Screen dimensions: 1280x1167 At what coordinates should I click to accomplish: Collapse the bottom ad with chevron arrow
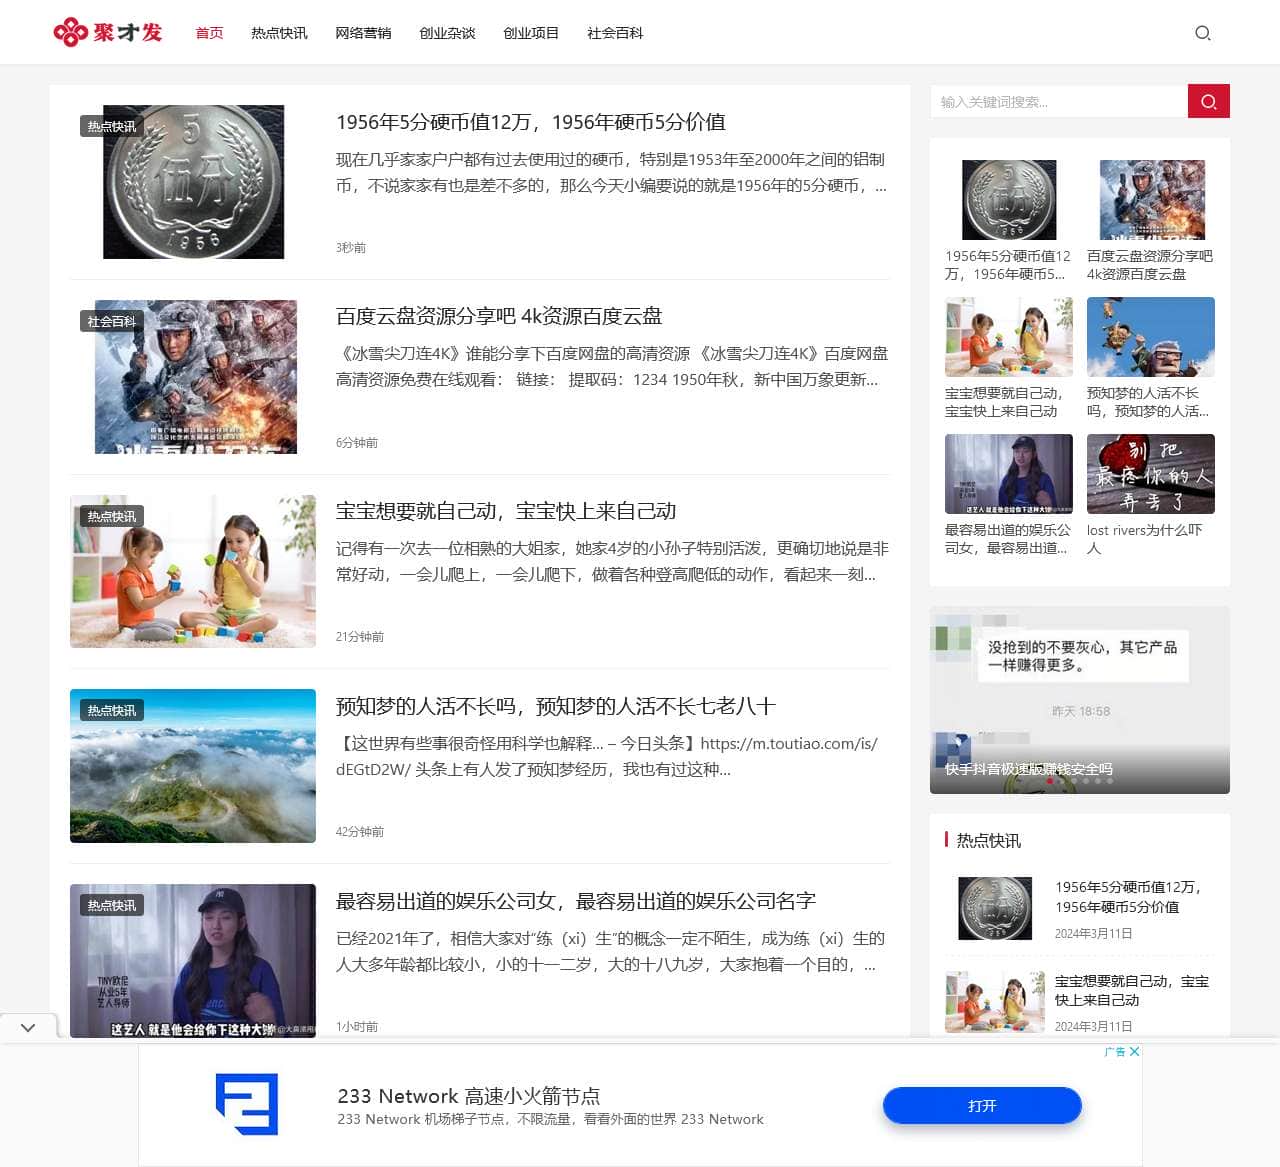point(28,1027)
